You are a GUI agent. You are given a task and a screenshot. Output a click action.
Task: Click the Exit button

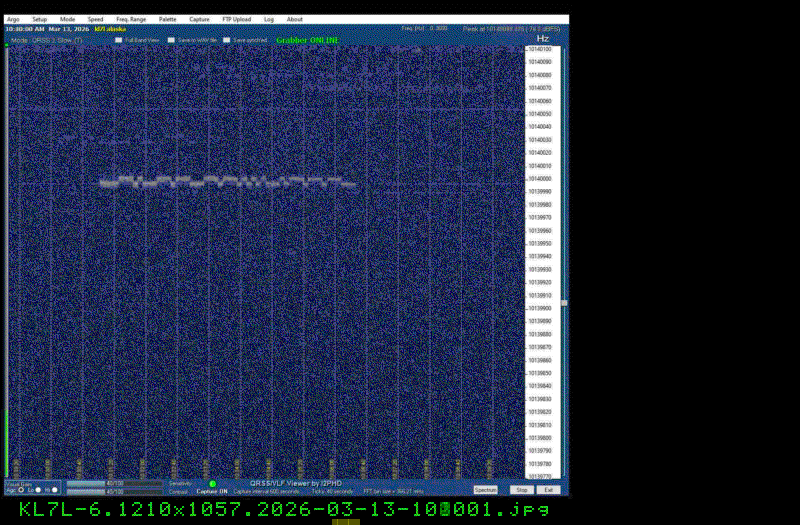click(x=548, y=490)
